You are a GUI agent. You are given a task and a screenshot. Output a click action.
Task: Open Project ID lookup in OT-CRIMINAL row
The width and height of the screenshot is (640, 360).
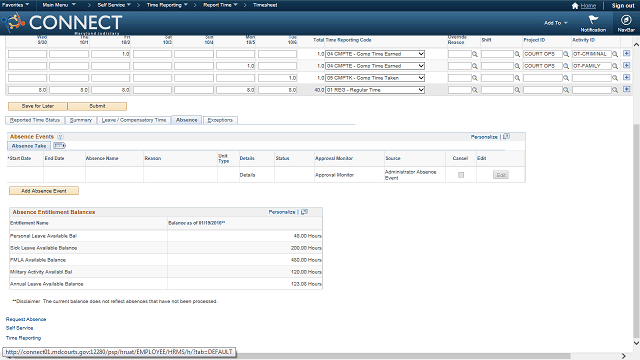566,54
